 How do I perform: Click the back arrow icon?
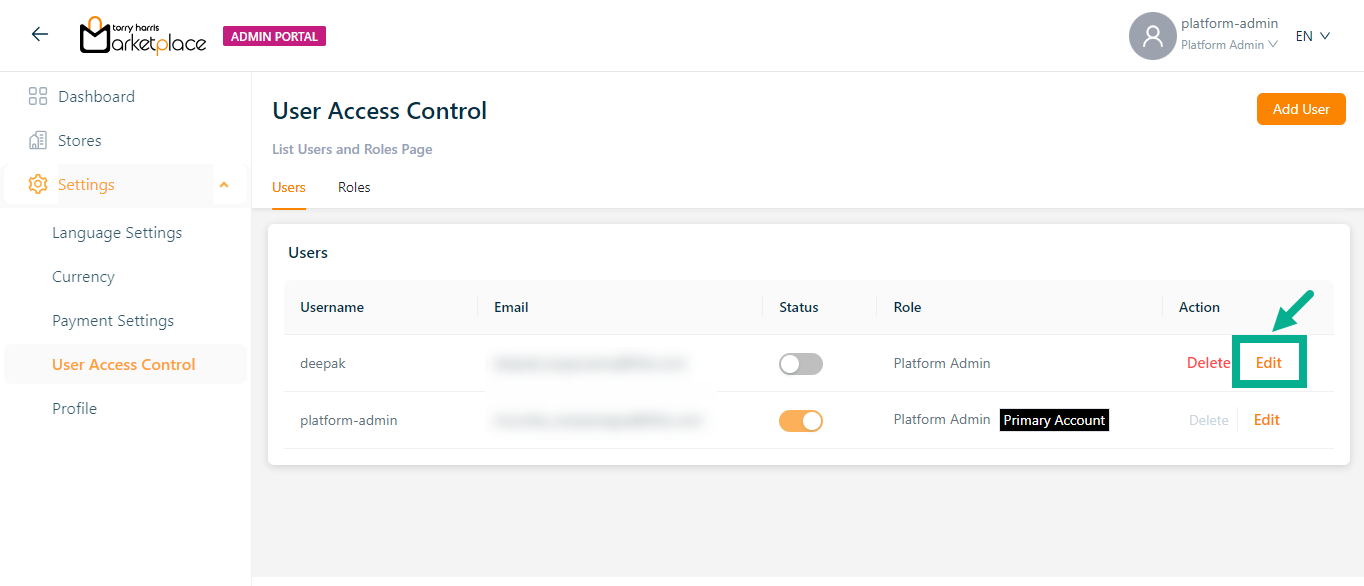tap(40, 35)
